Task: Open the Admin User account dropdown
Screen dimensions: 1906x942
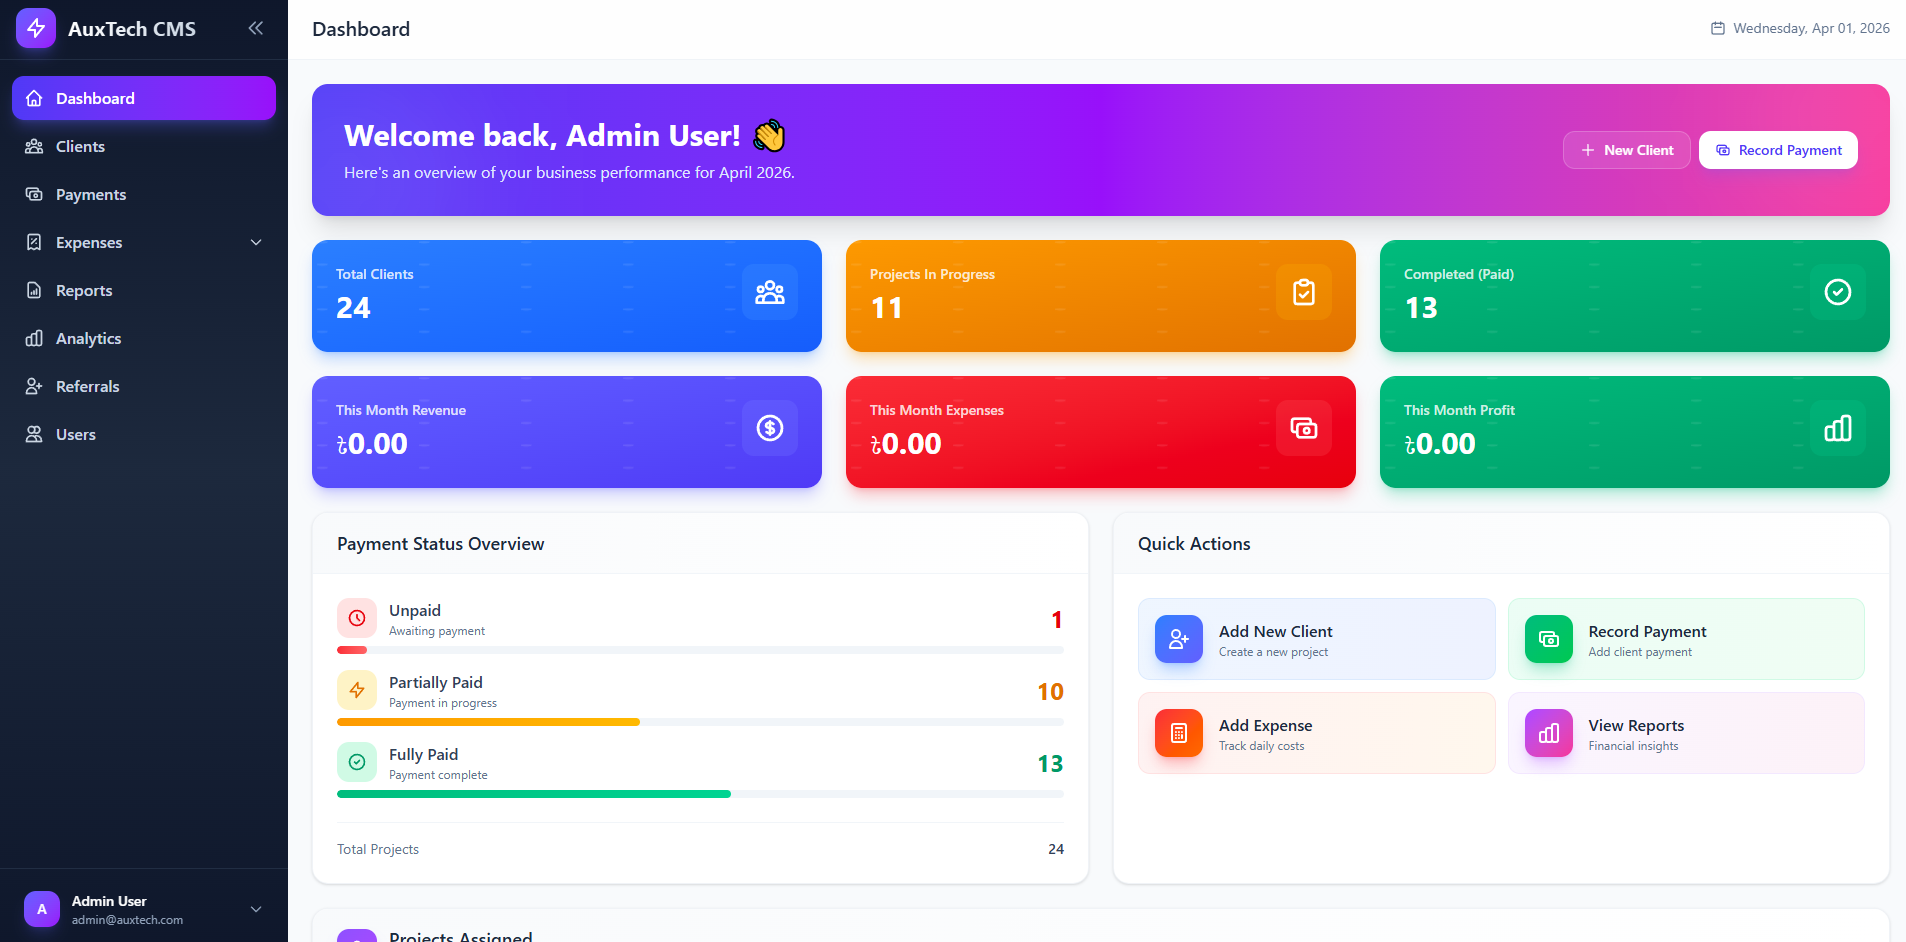Action: (256, 909)
